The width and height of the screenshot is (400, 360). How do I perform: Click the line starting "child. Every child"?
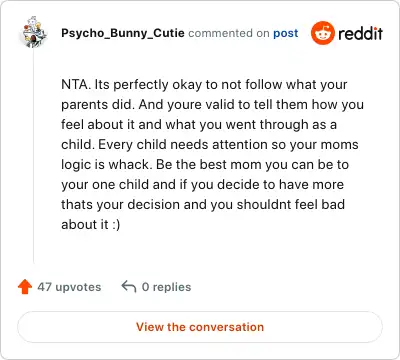[x=210, y=145]
